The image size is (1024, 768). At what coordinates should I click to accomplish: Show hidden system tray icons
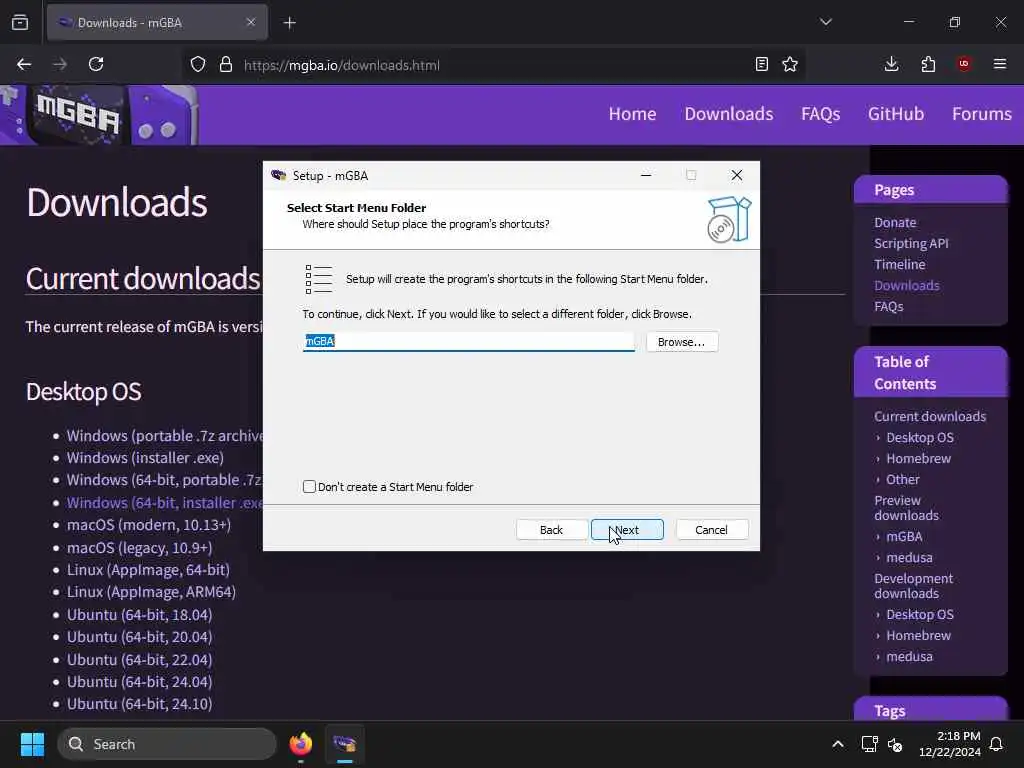click(838, 744)
